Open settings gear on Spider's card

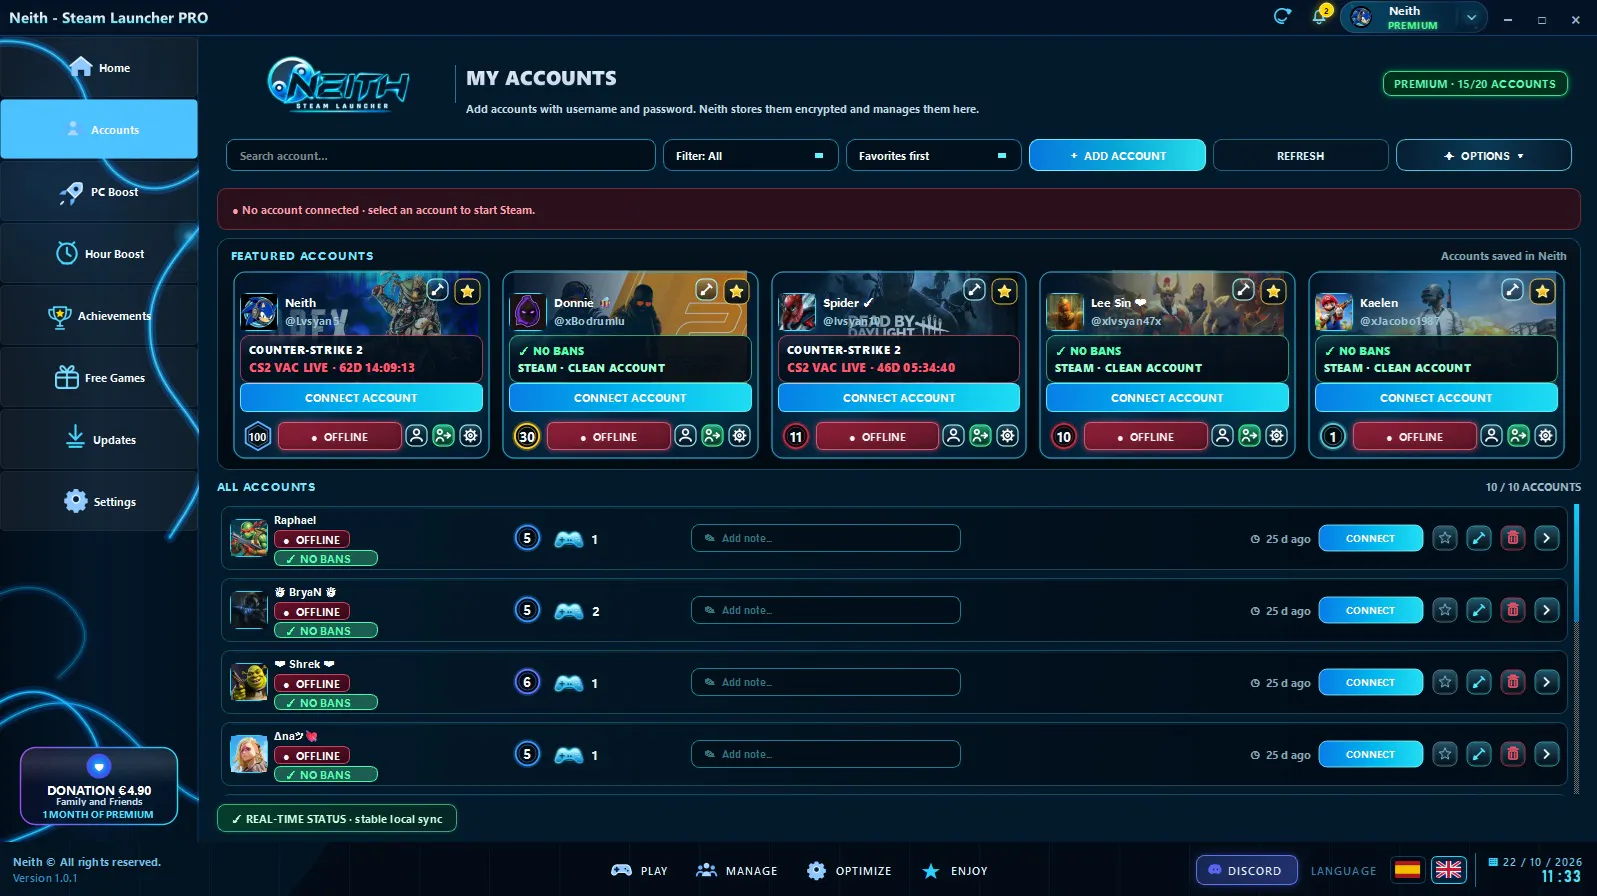[1008, 436]
